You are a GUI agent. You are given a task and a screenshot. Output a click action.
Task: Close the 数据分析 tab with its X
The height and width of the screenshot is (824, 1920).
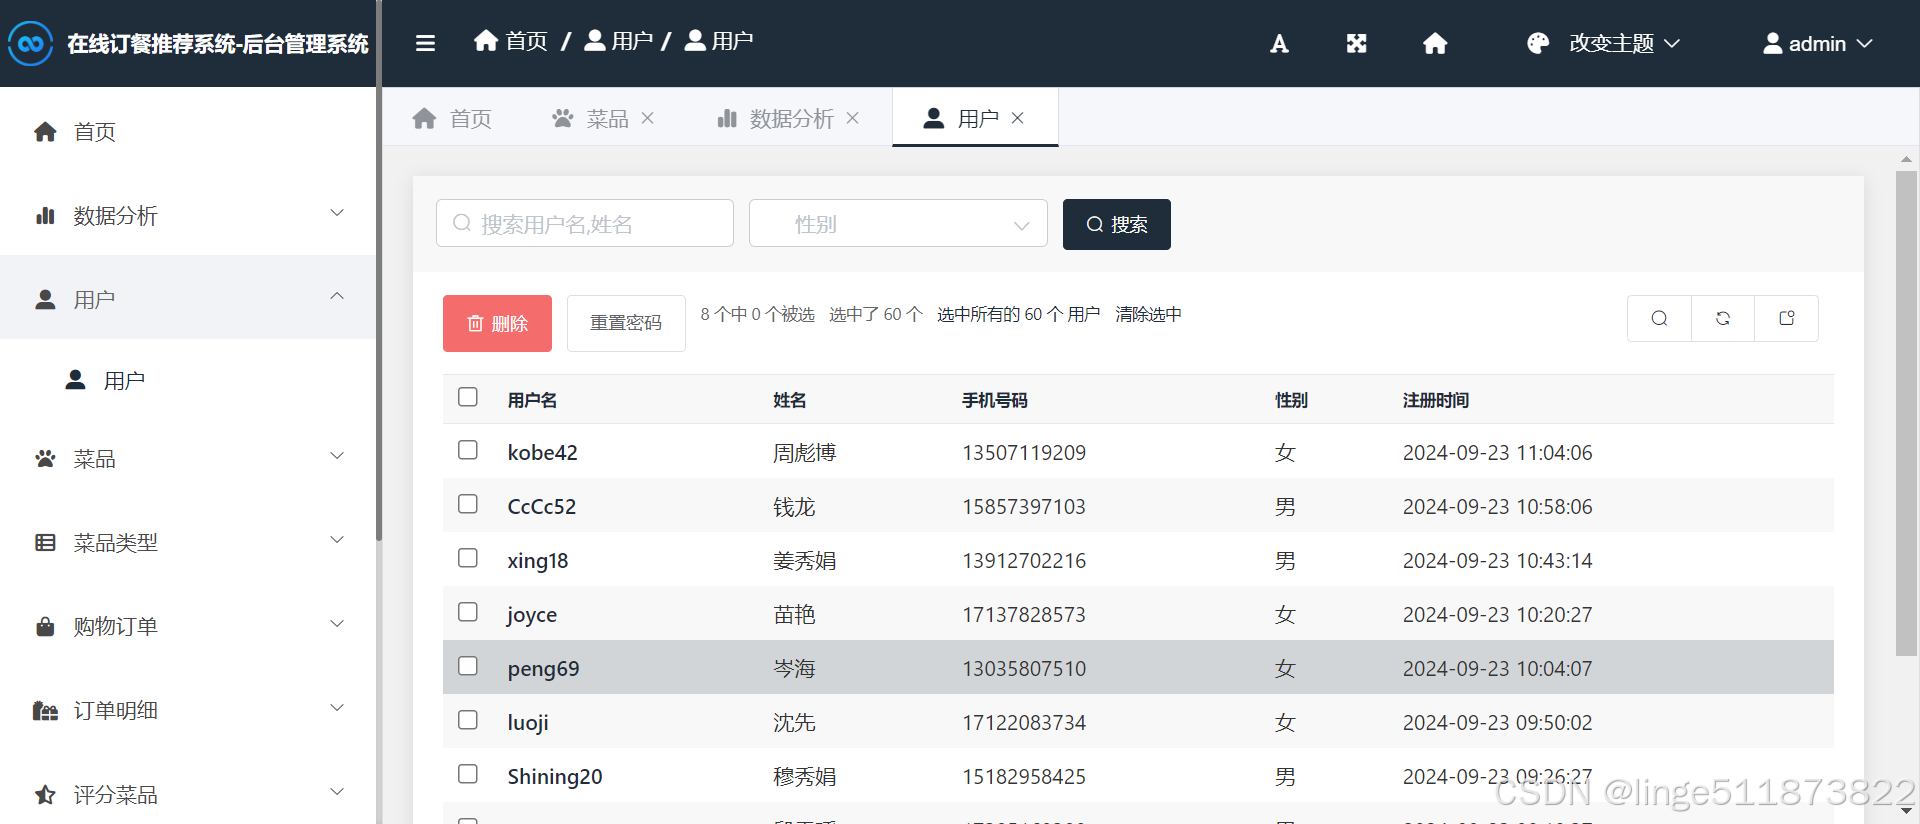pyautogui.click(x=853, y=118)
